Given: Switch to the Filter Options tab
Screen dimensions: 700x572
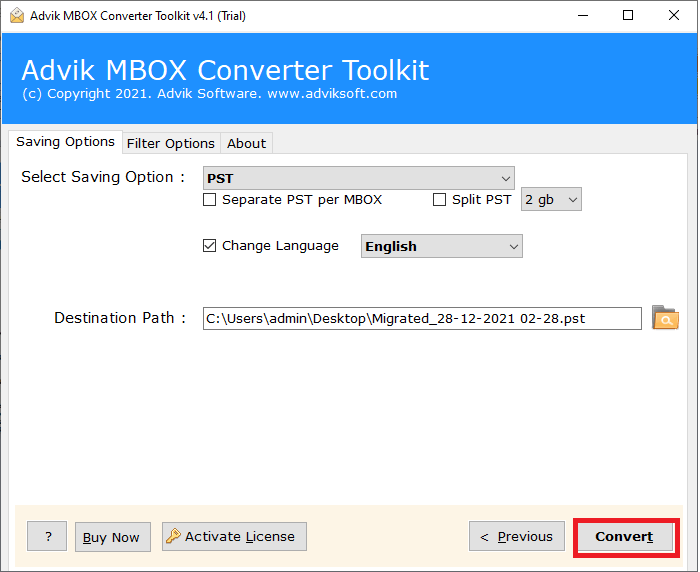Looking at the screenshot, I should [171, 143].
